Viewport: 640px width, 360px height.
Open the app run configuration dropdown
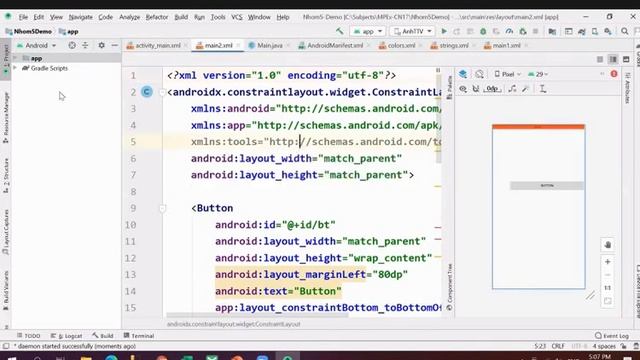(x=368, y=31)
